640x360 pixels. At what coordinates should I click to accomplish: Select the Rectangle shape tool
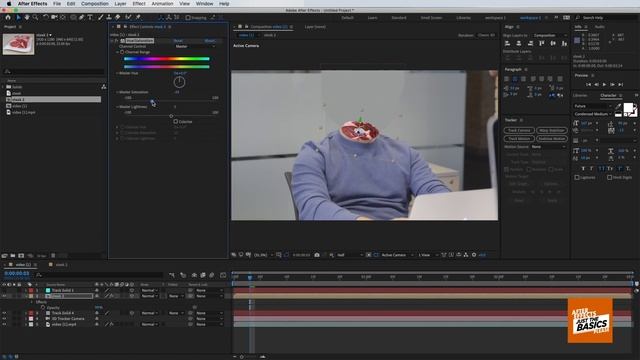click(x=73, y=18)
